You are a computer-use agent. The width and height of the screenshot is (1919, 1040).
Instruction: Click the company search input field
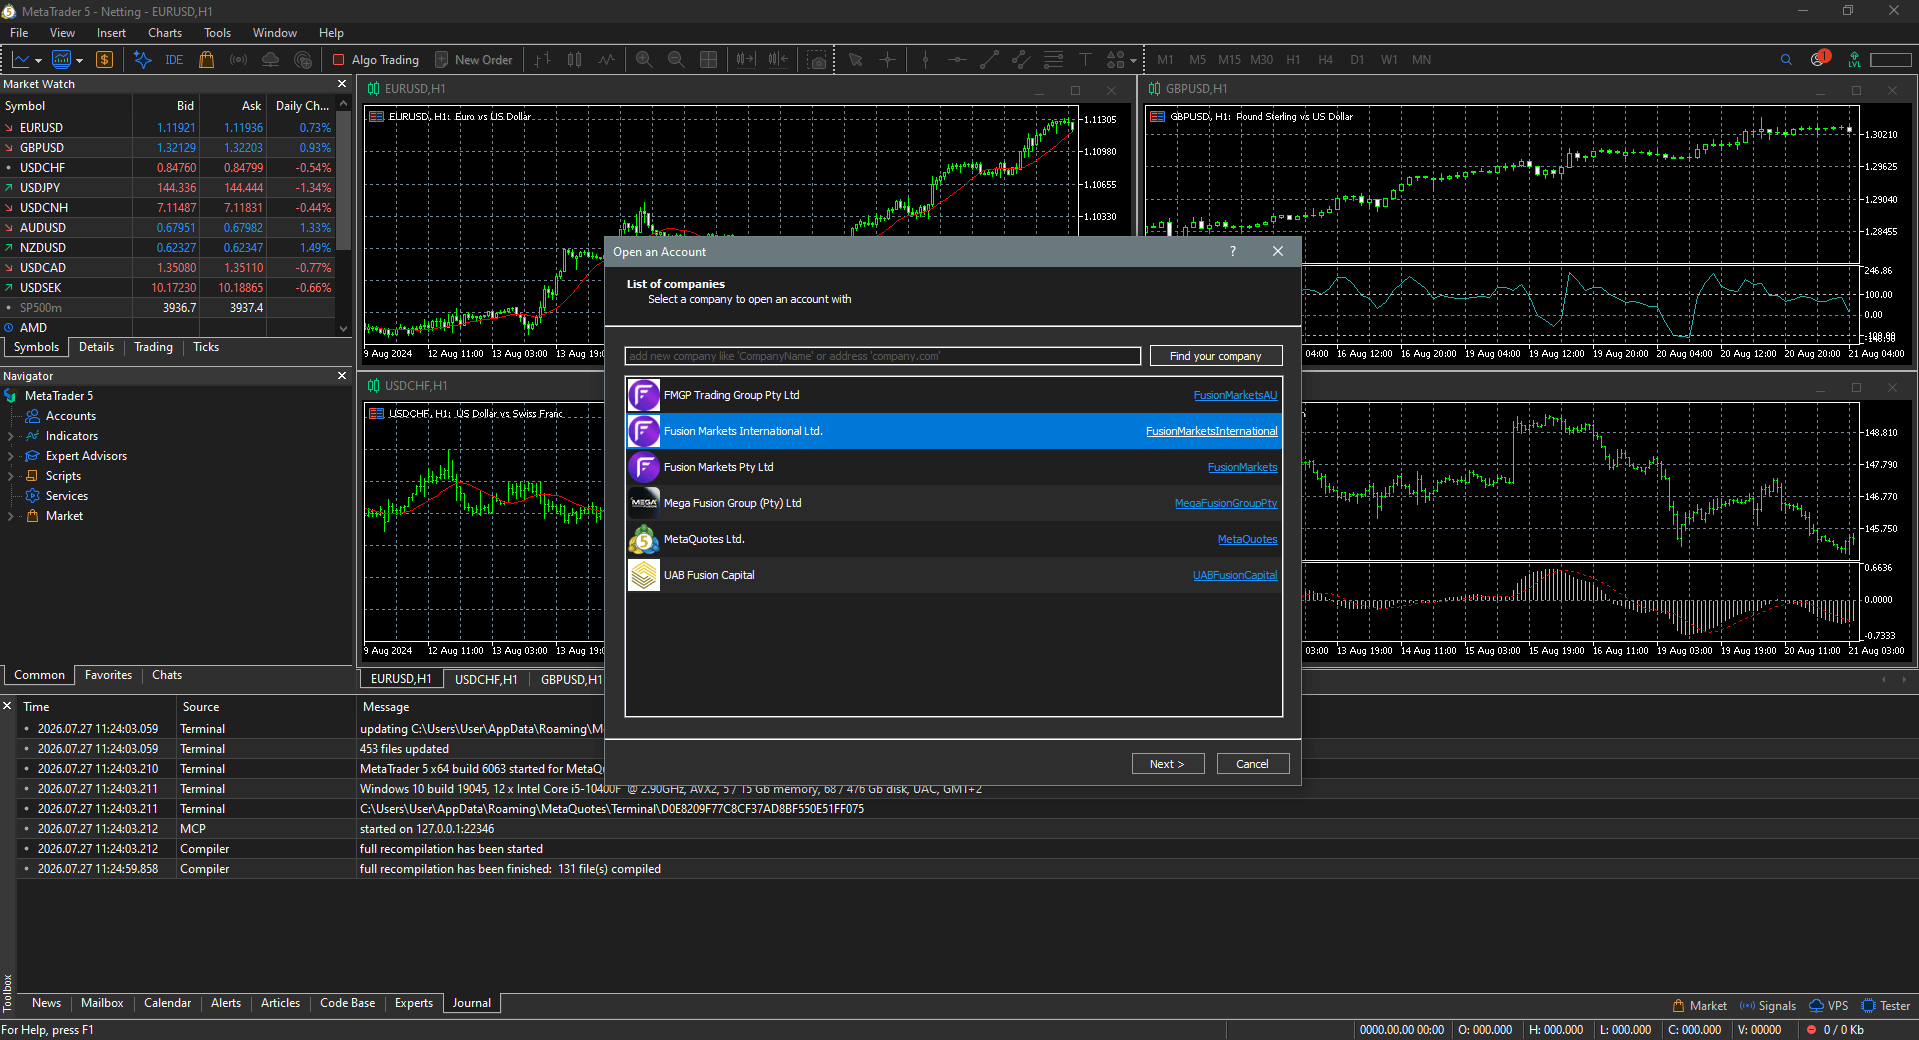(x=882, y=356)
